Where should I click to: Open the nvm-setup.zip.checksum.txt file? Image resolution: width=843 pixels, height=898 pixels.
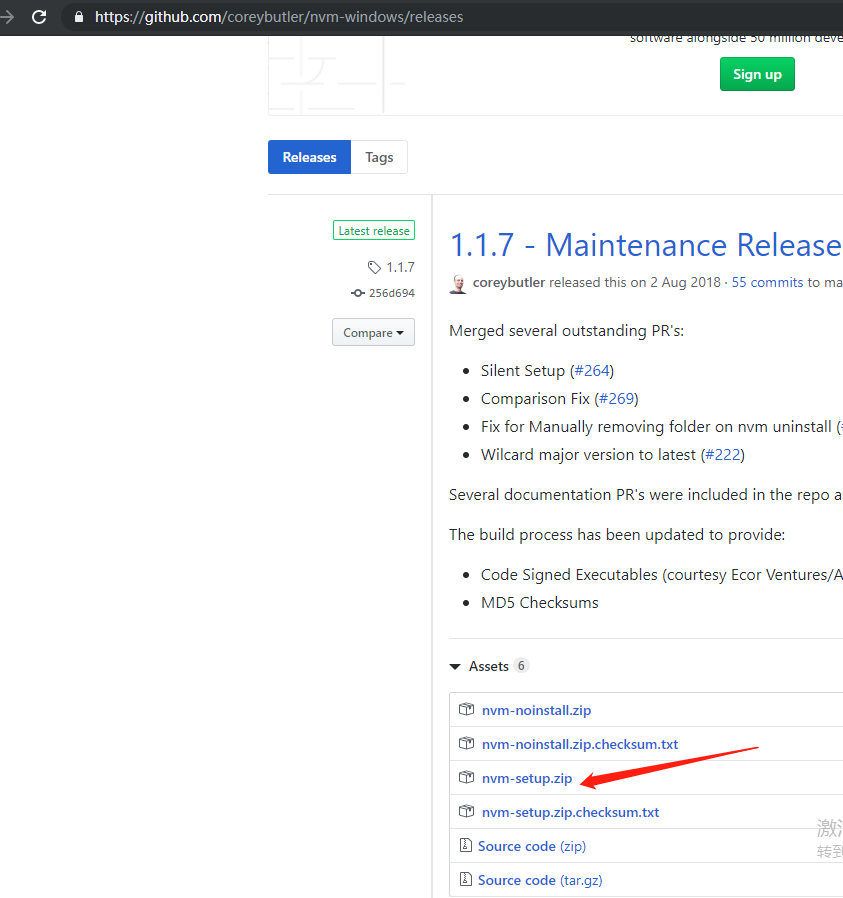pyautogui.click(x=570, y=811)
